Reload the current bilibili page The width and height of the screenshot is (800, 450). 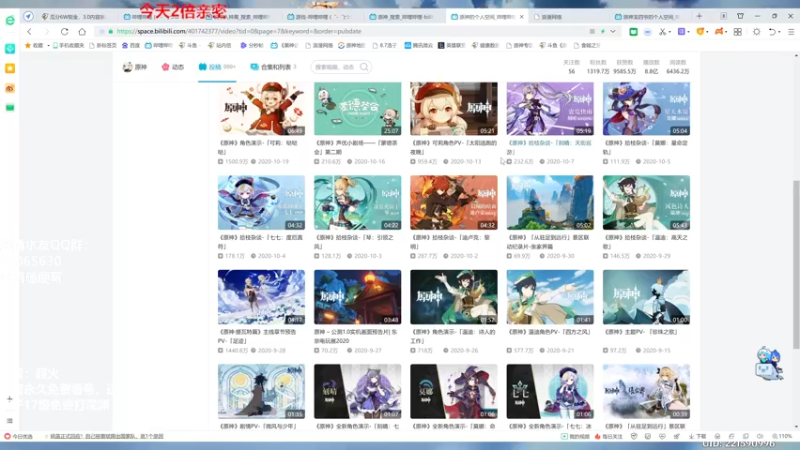pos(64,32)
